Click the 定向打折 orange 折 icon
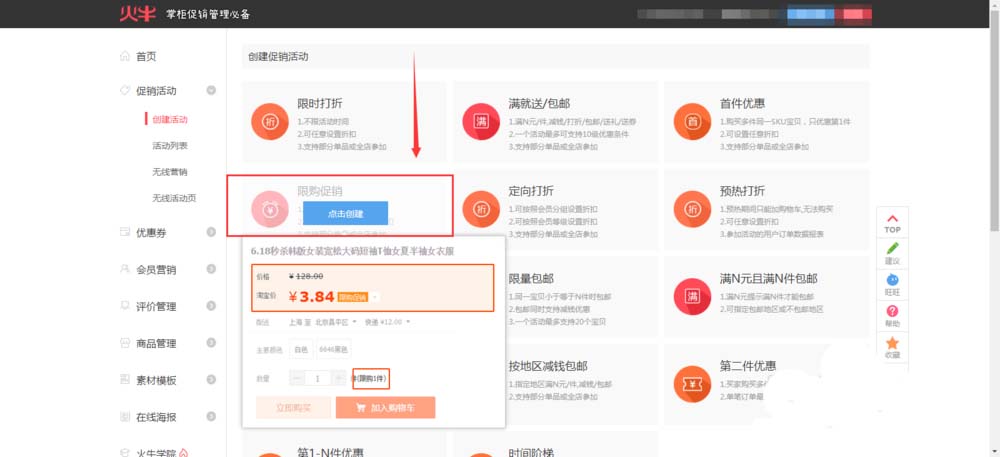 click(482, 209)
